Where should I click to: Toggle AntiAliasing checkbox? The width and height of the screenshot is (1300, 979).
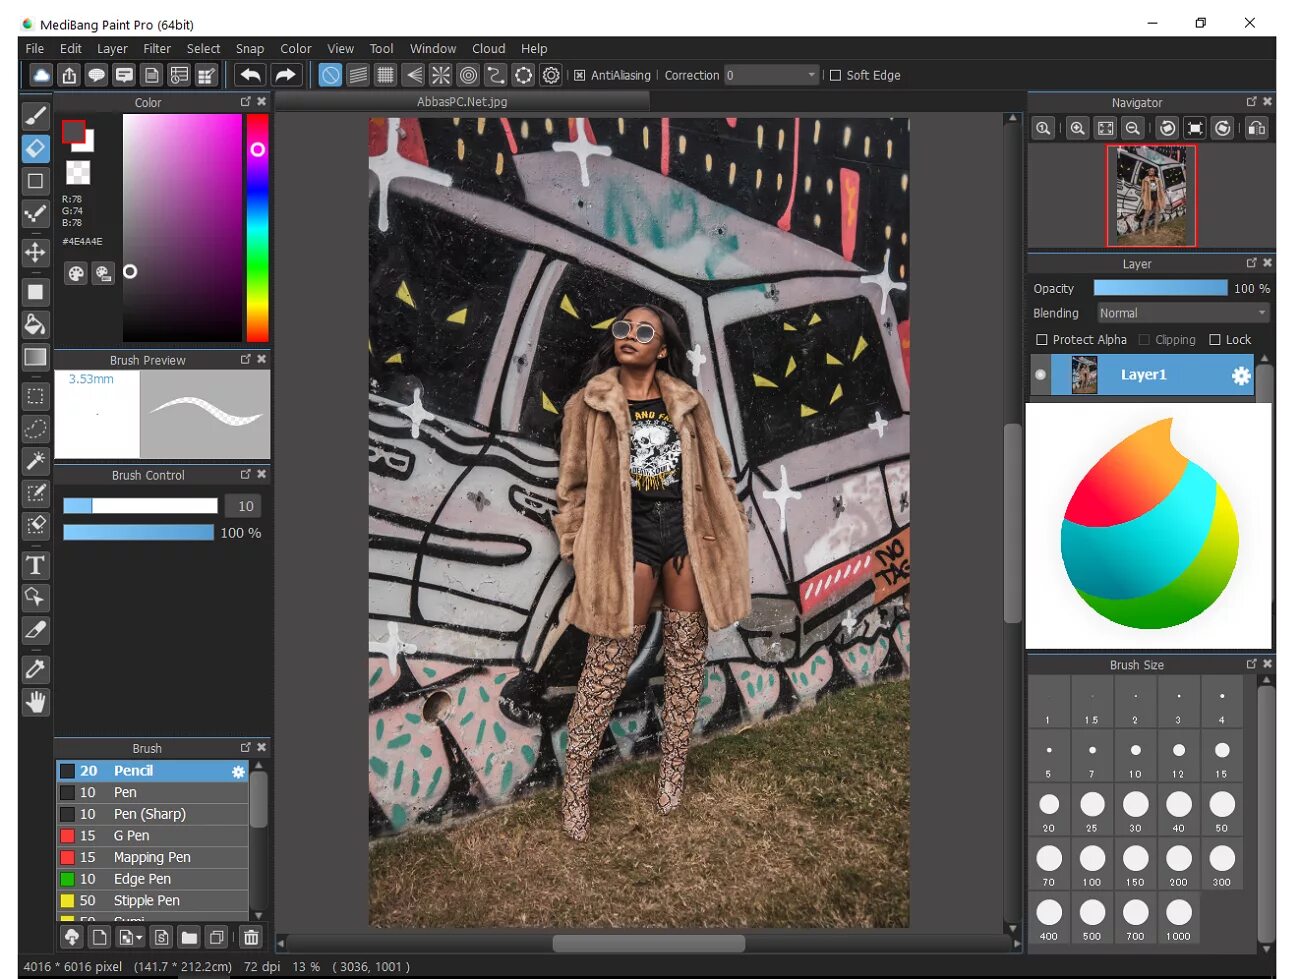[x=579, y=75]
